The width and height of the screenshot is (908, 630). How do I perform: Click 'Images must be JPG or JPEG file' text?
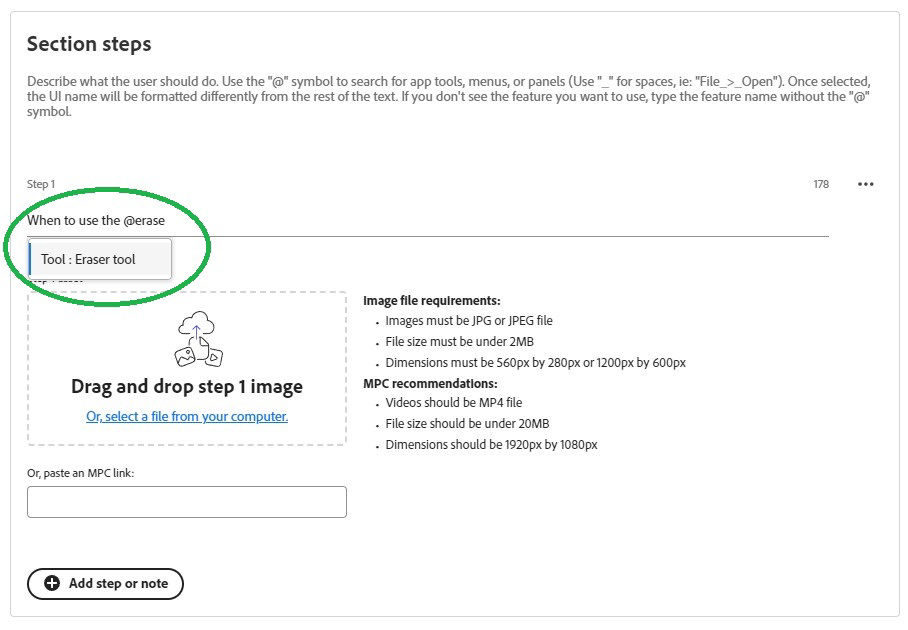point(468,321)
